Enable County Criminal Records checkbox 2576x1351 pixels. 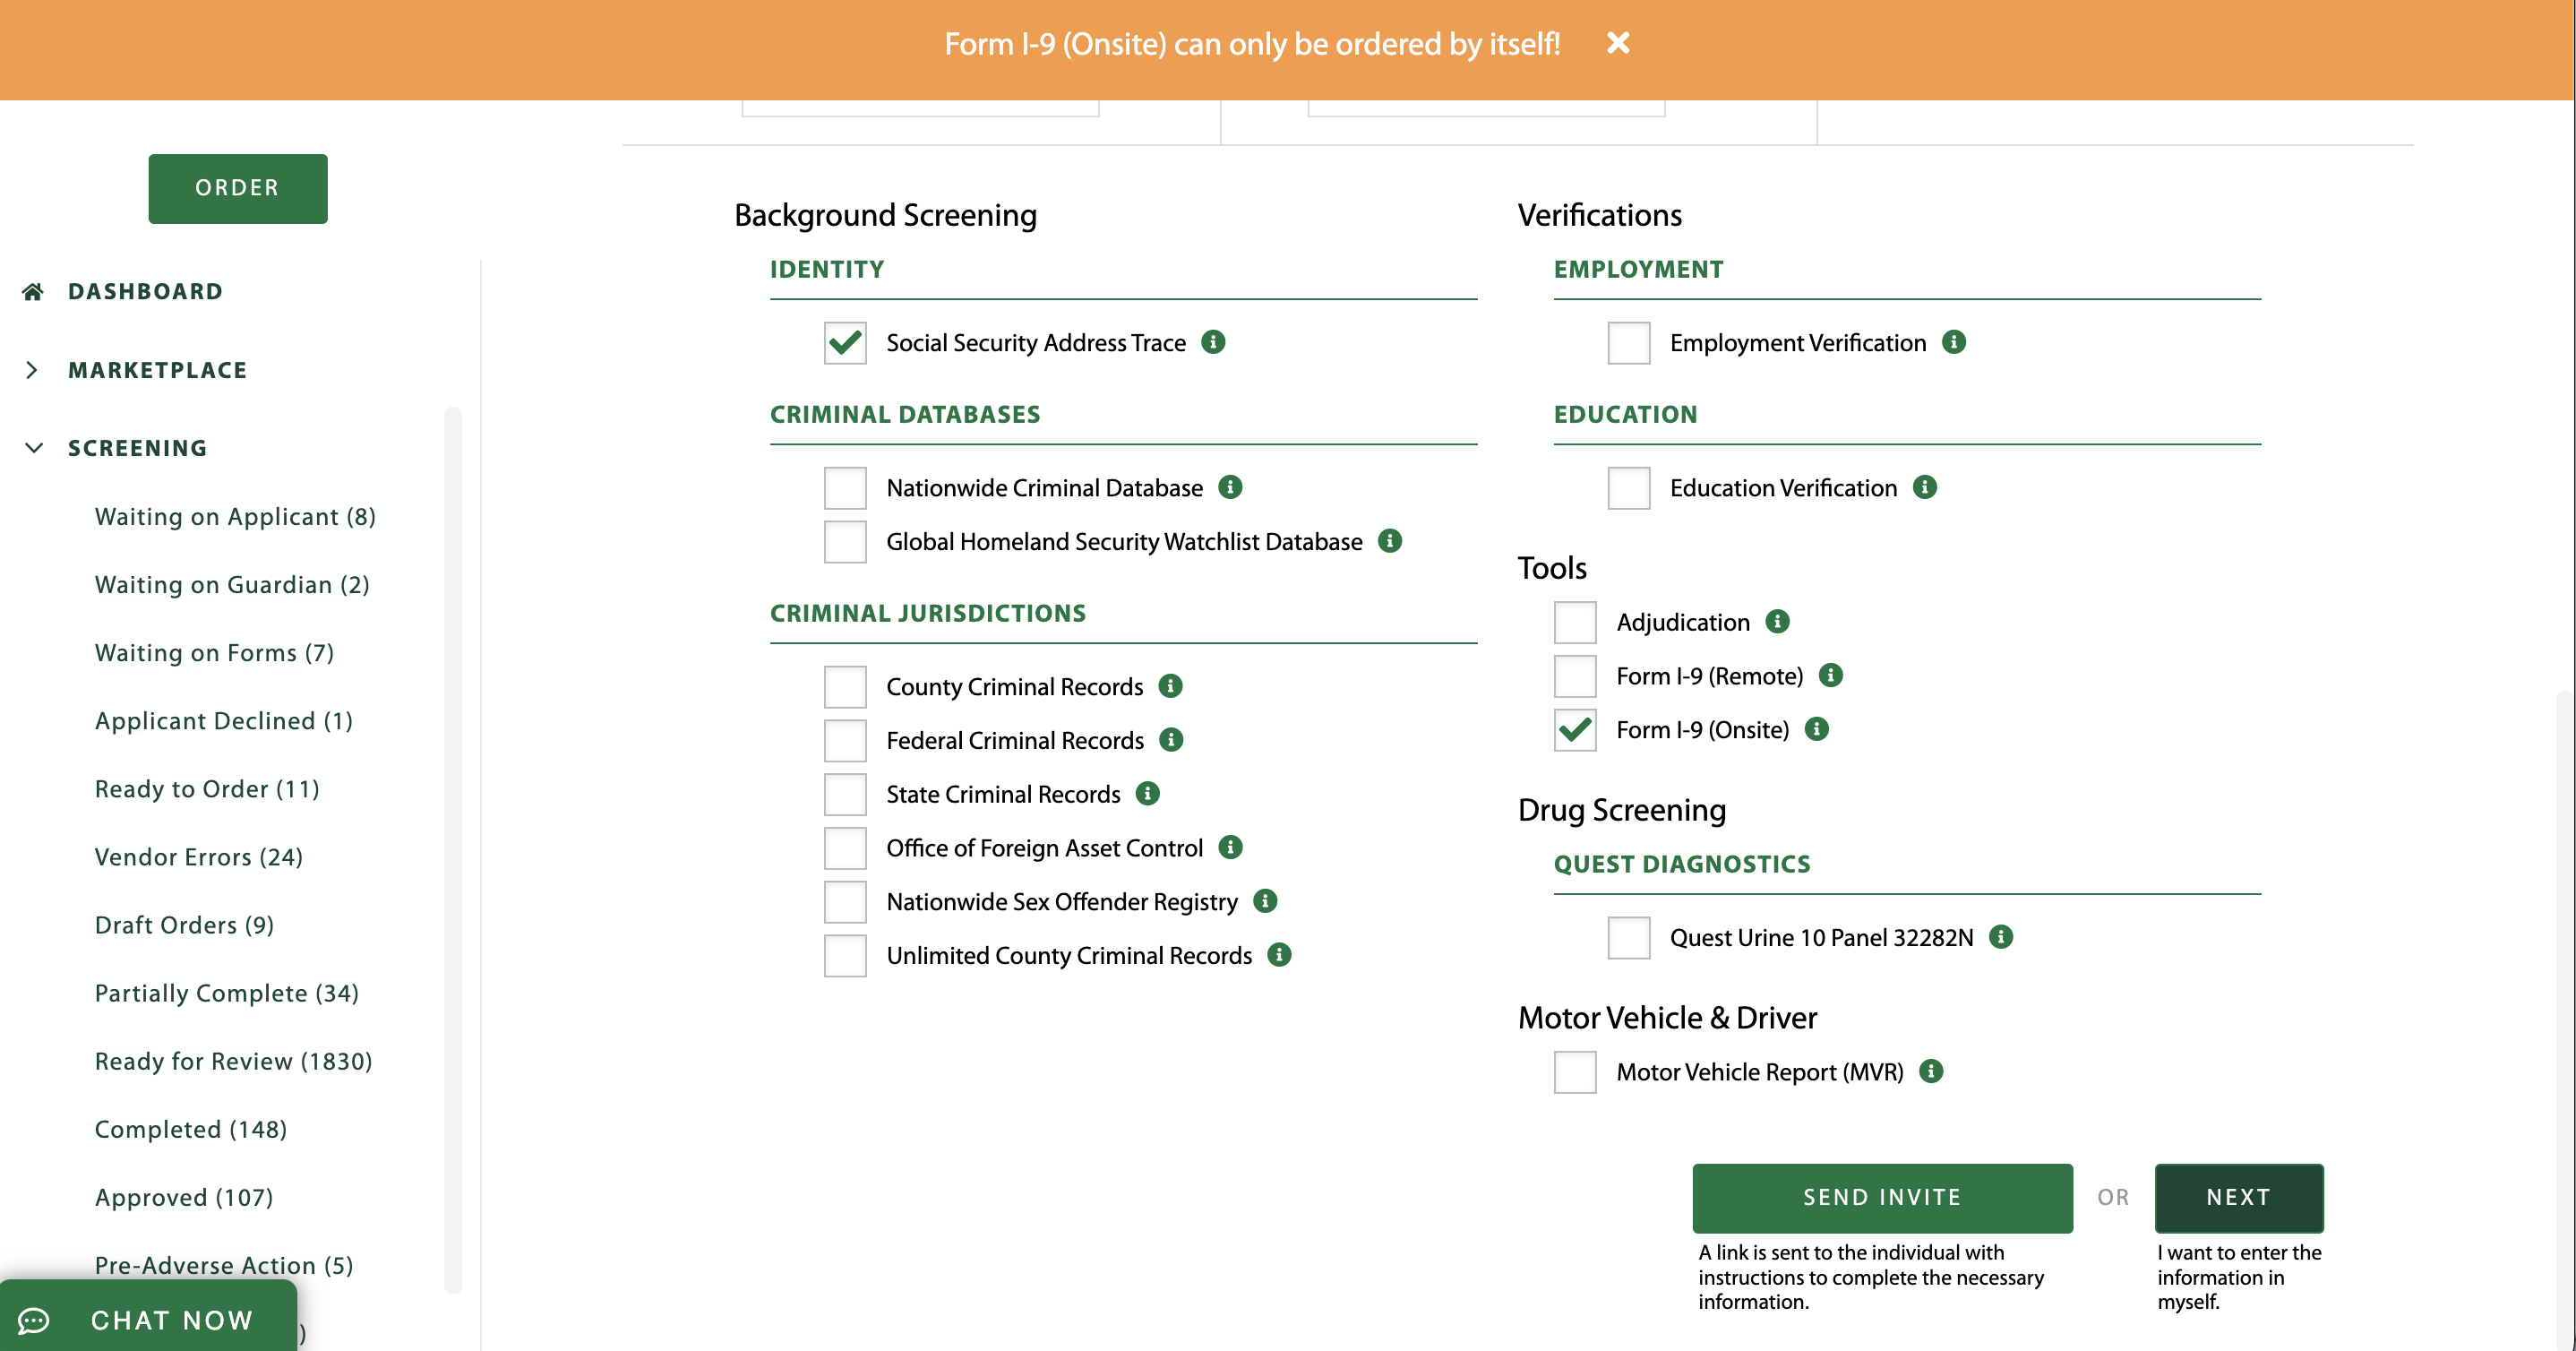[x=845, y=687]
